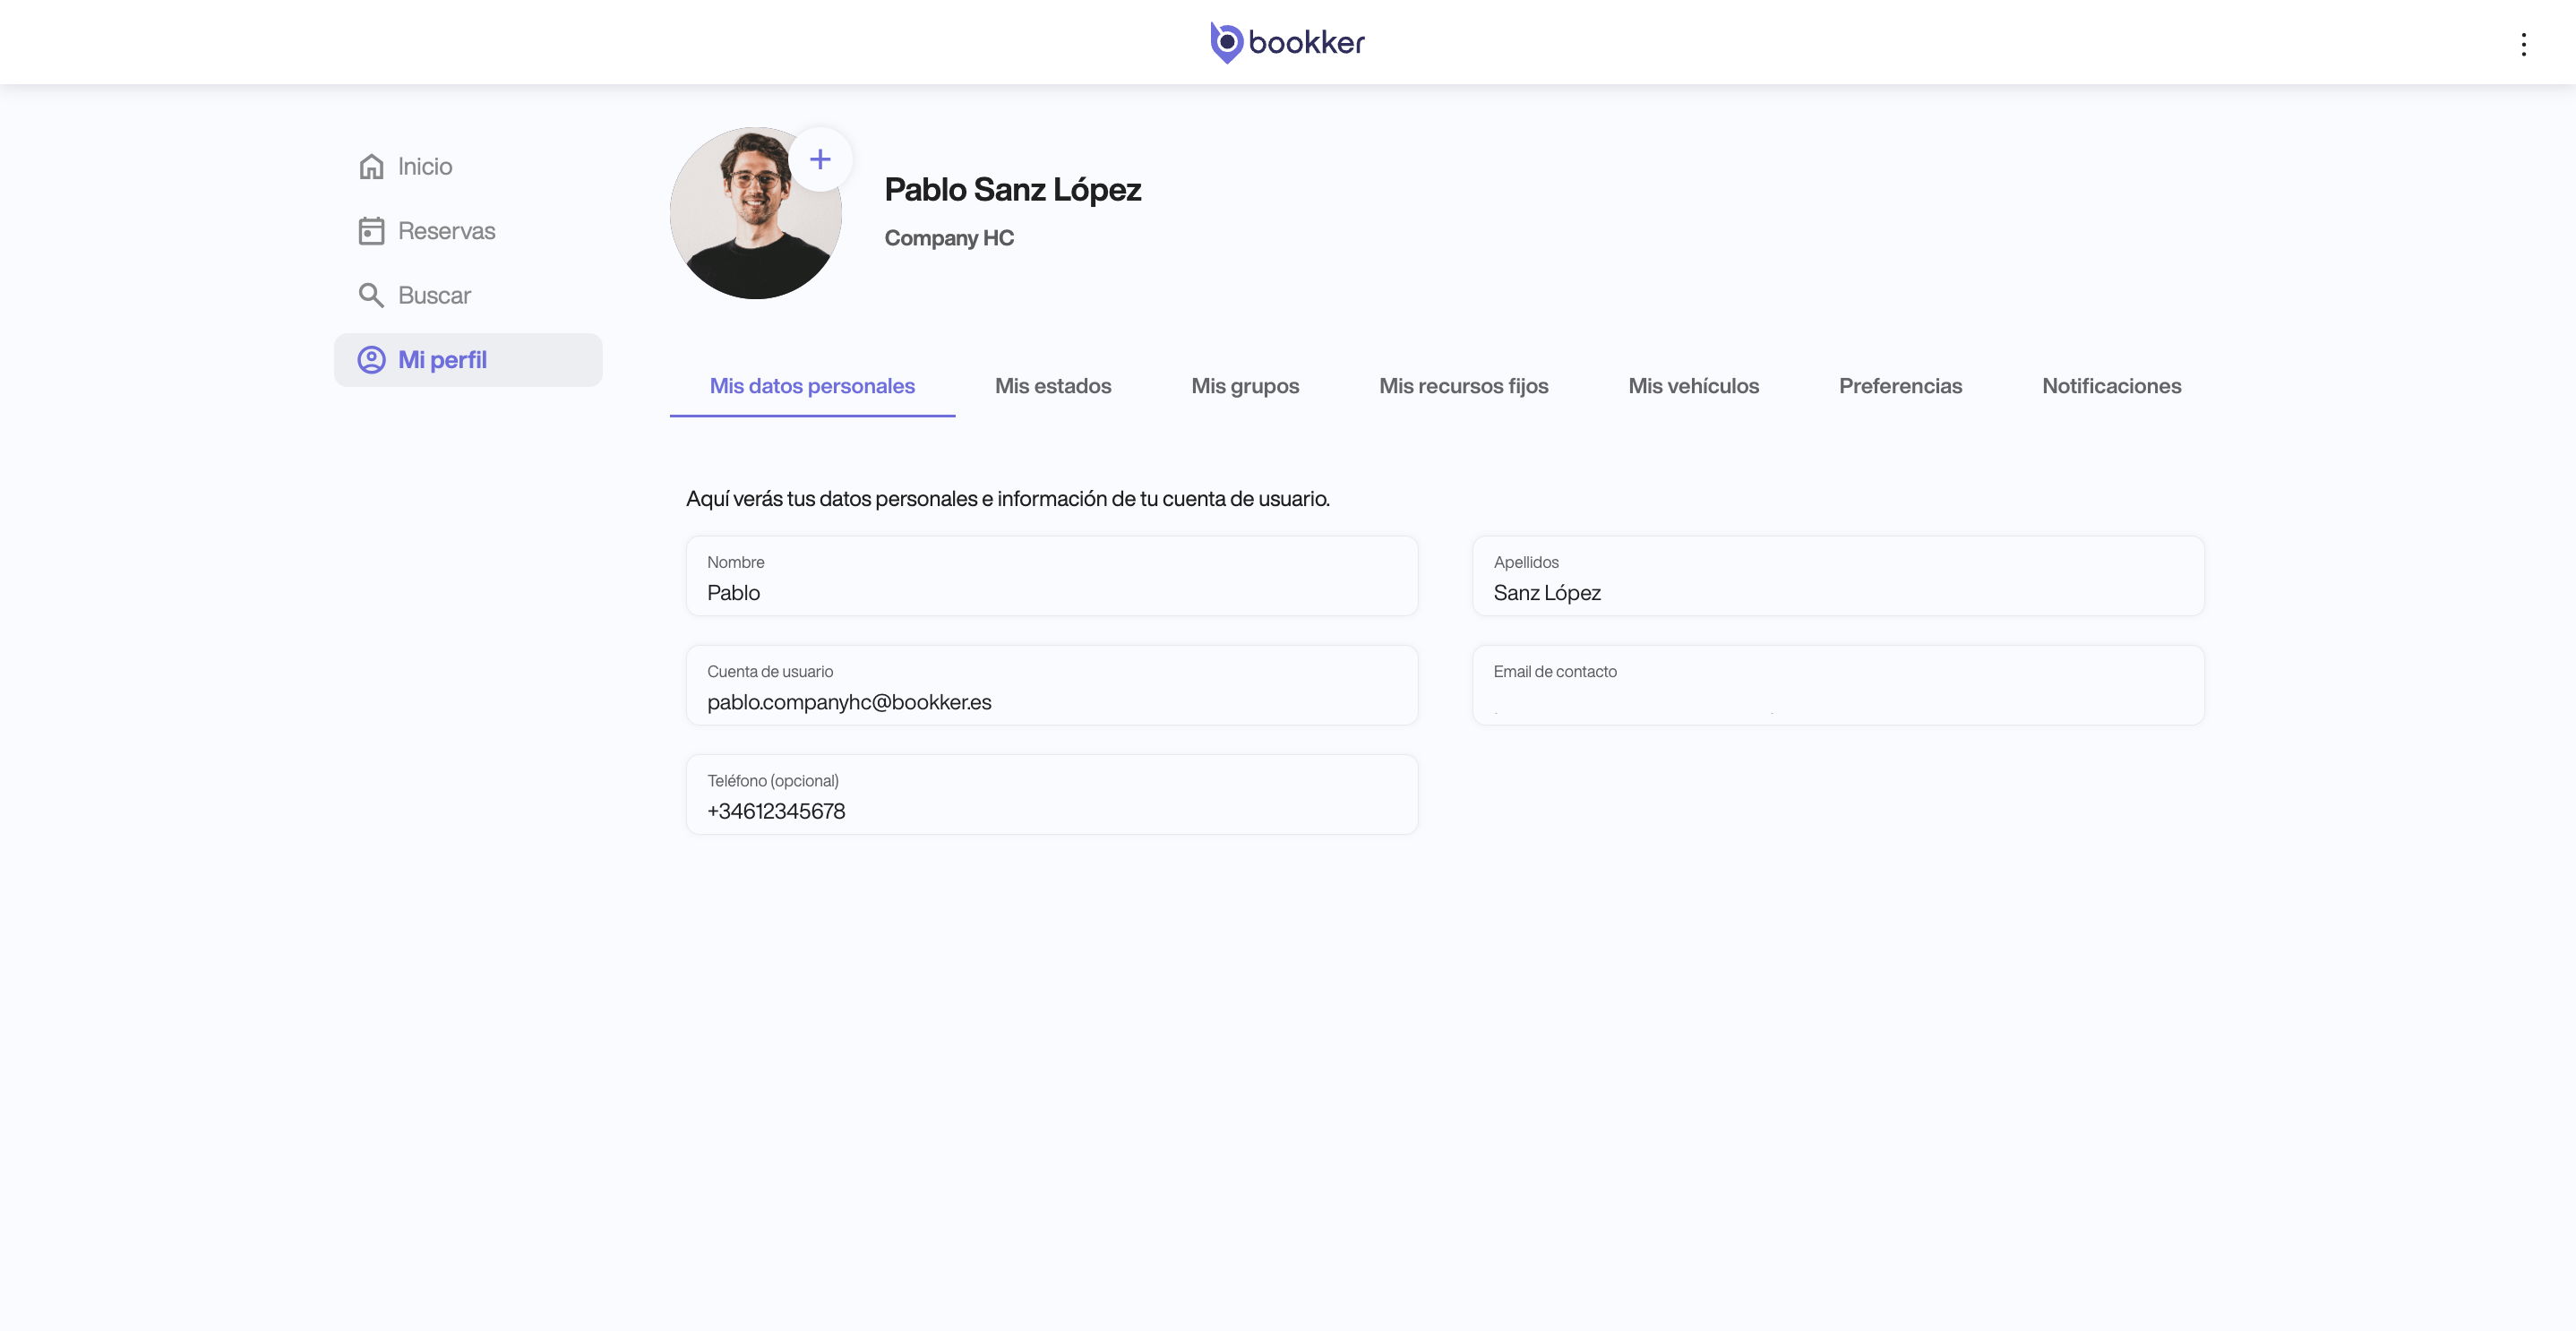The width and height of the screenshot is (2576, 1331).
Task: Edit the Teléfono (opcional) field
Action: pos(1051,809)
